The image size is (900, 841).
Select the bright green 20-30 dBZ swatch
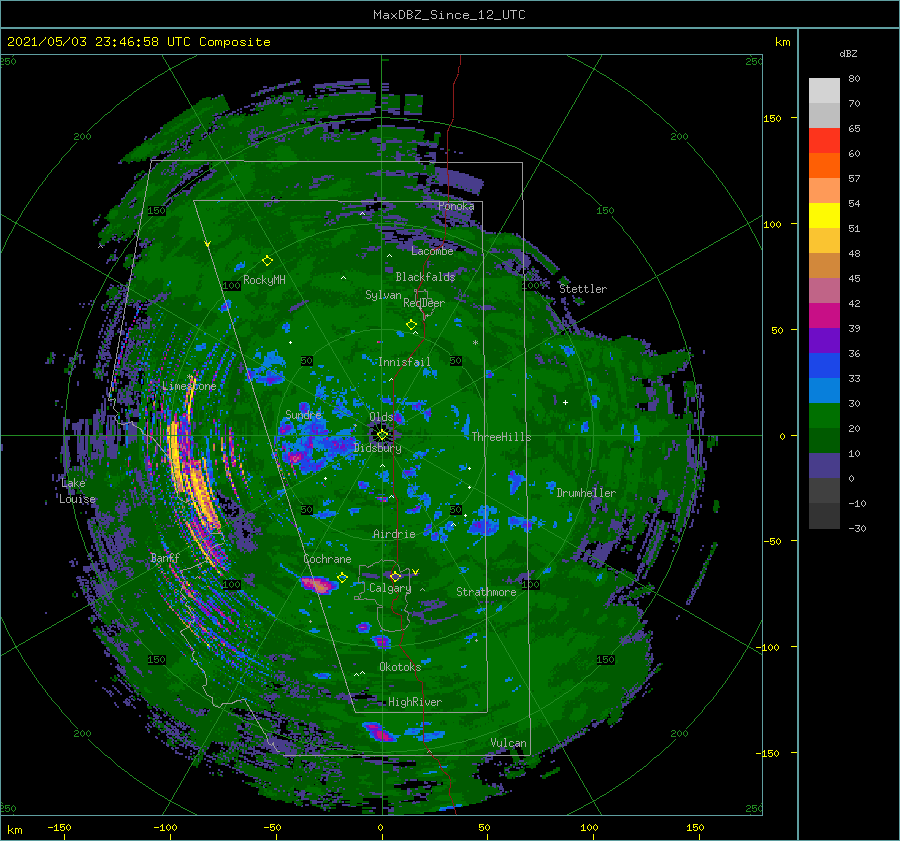(x=824, y=416)
